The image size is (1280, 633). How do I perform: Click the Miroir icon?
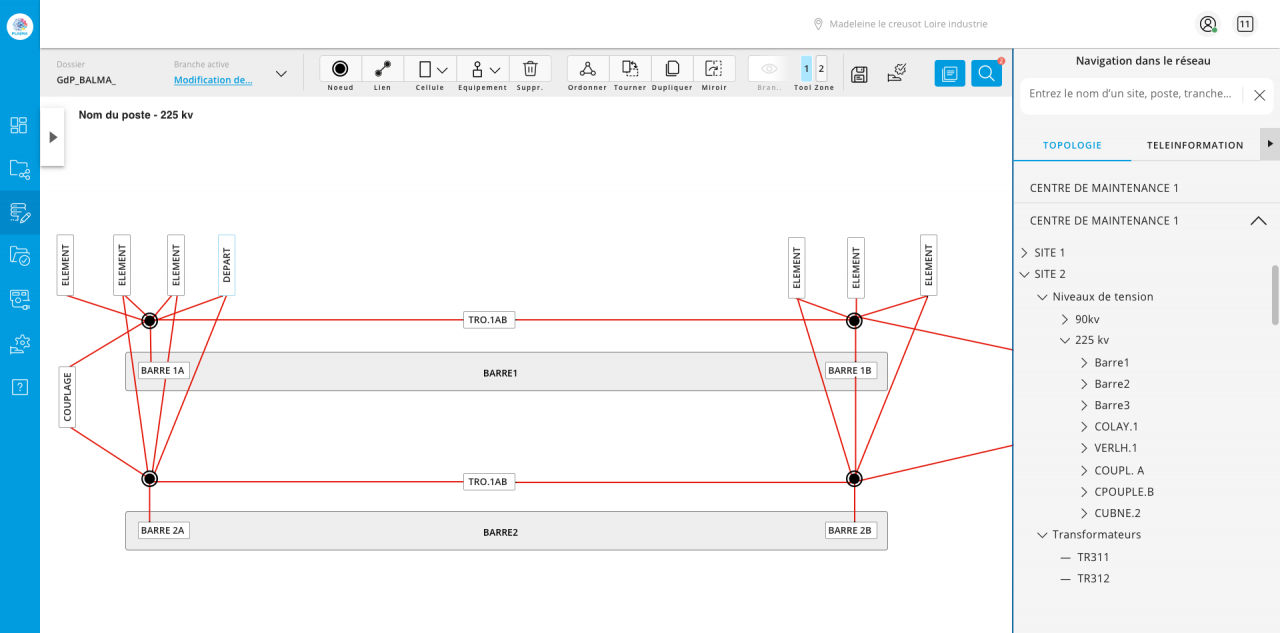714,69
